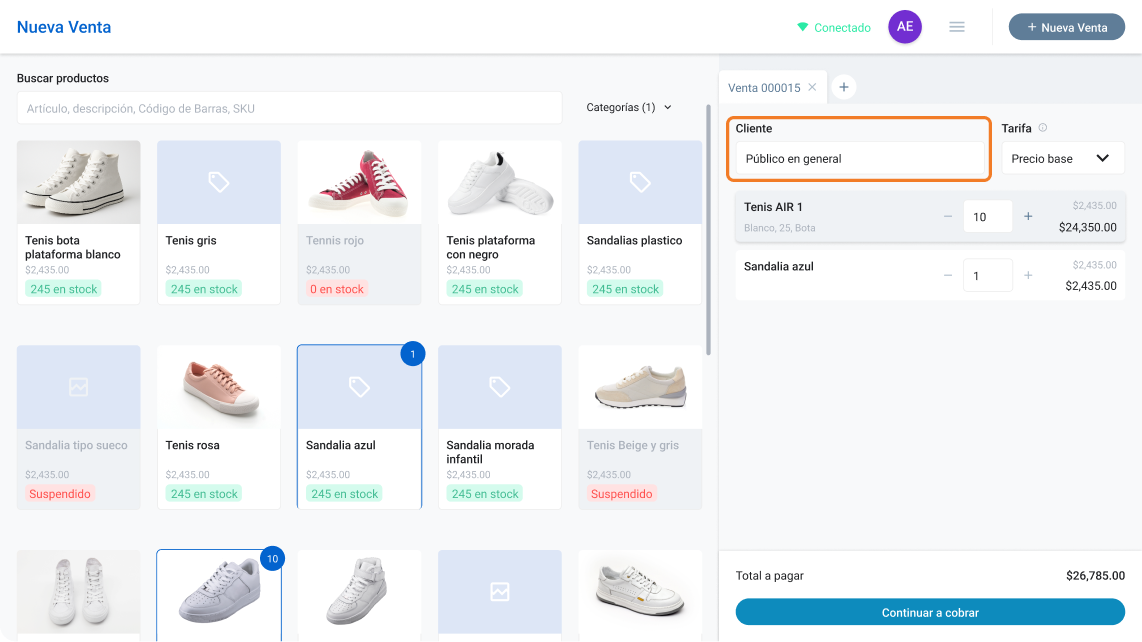Image resolution: width=1142 pixels, height=642 pixels.
Task: Click the Nueva Venta page title
Action: [x=64, y=27]
